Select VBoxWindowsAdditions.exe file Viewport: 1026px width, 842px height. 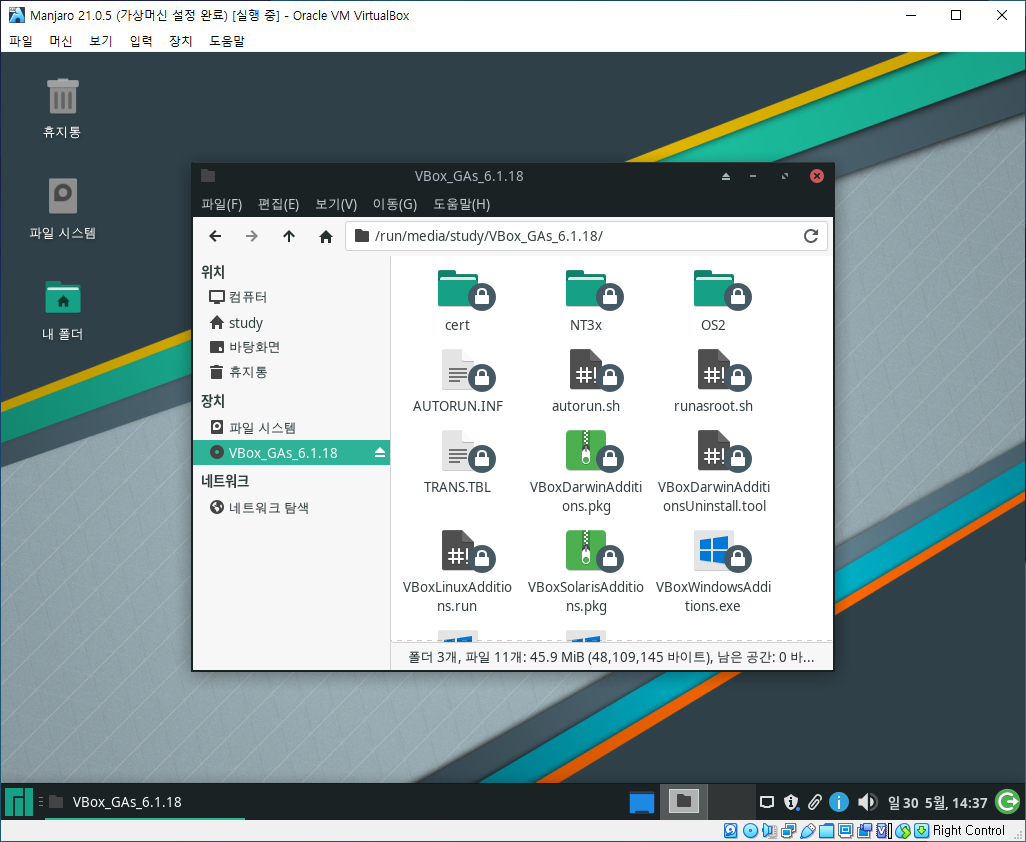tap(714, 572)
